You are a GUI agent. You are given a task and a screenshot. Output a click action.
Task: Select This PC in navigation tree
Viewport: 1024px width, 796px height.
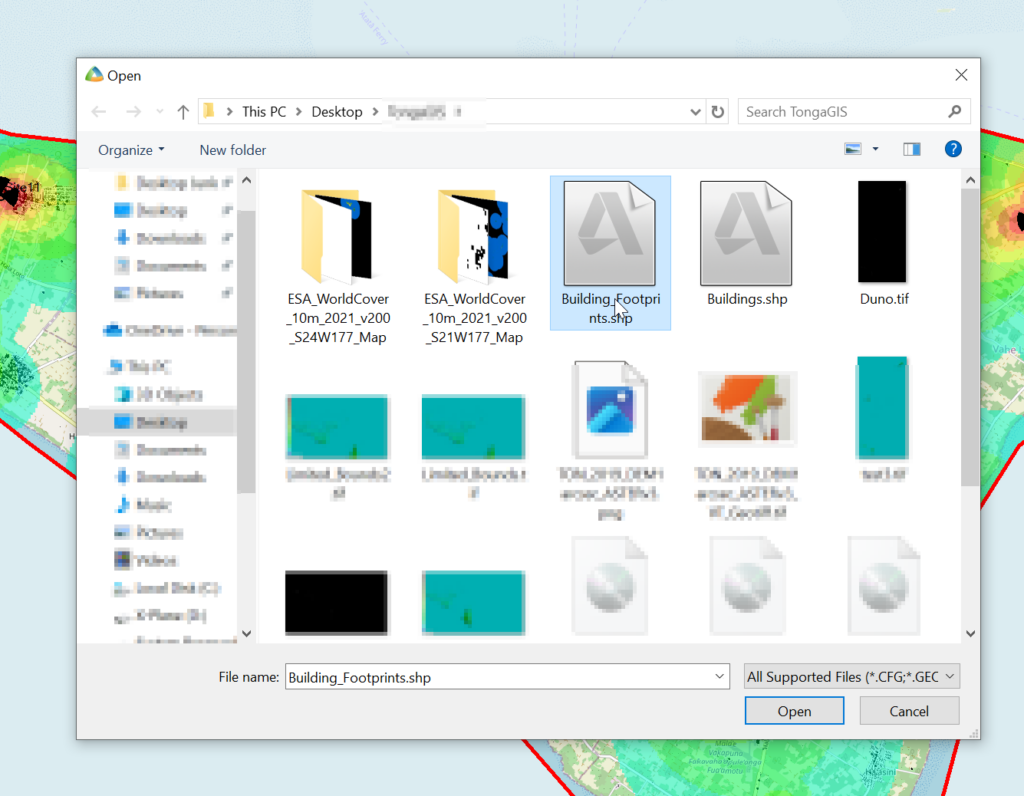(x=140, y=366)
